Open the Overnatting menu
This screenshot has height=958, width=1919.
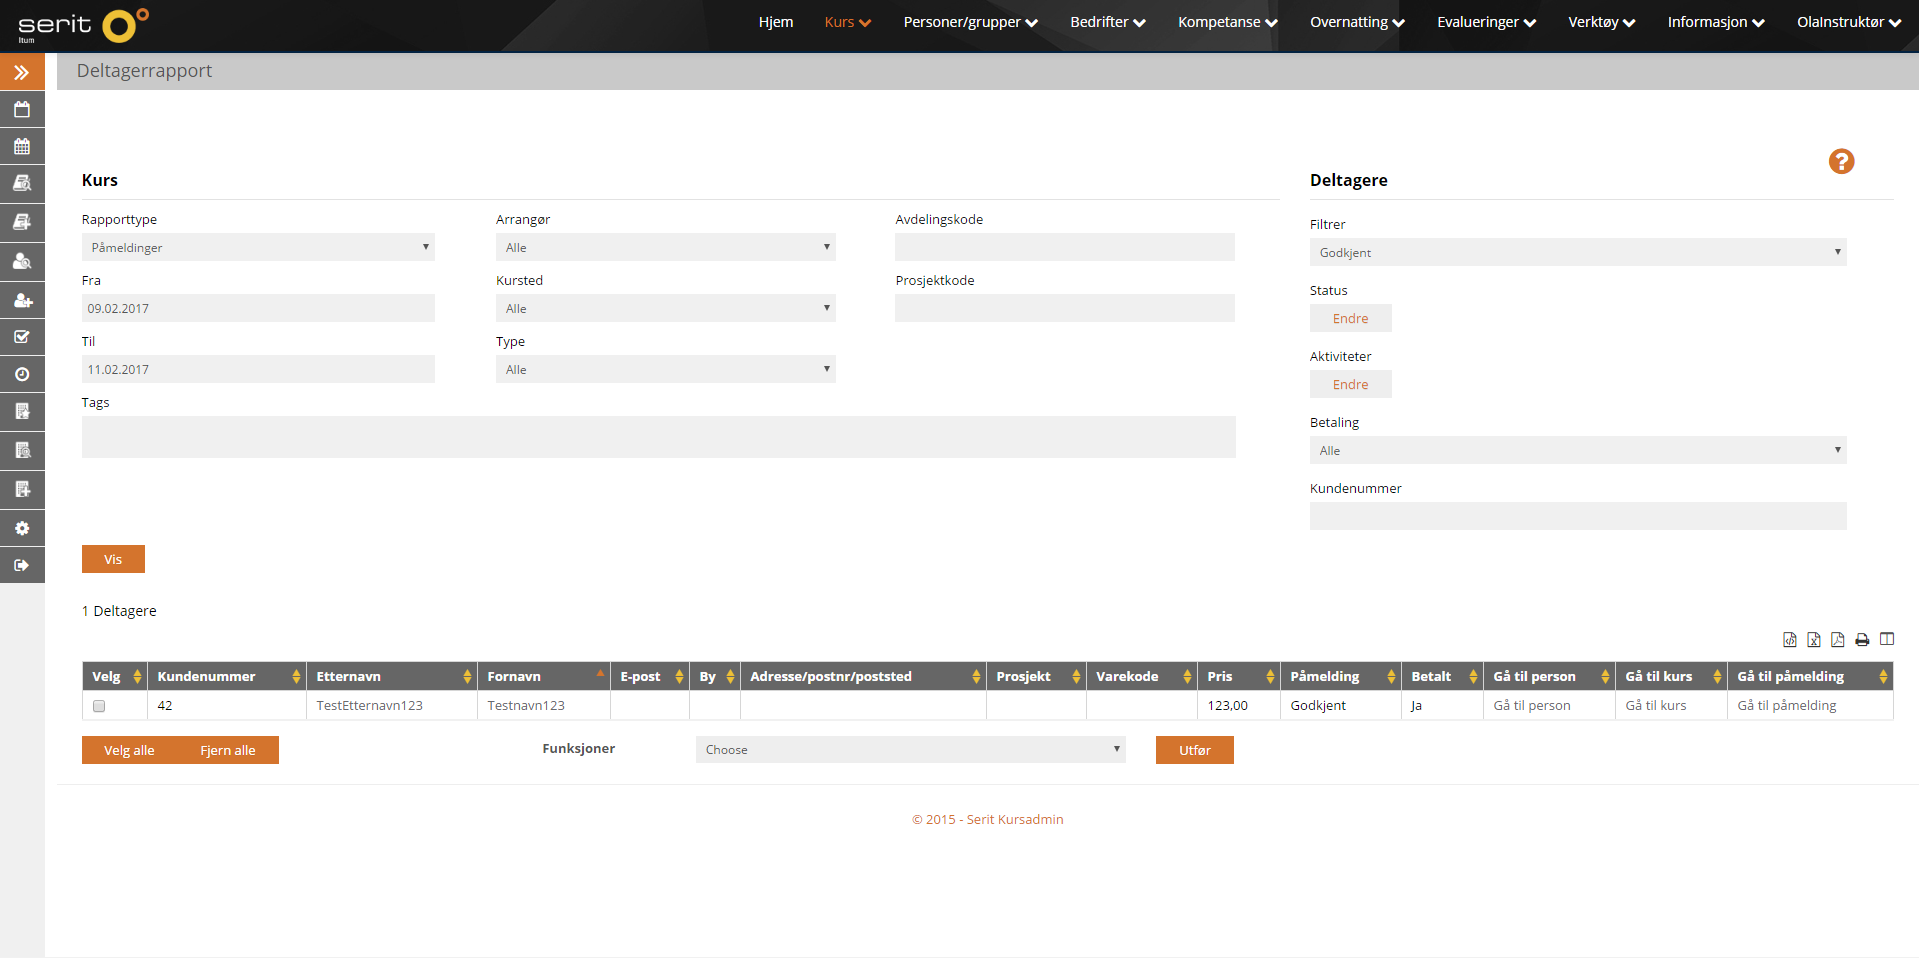pyautogui.click(x=1357, y=22)
